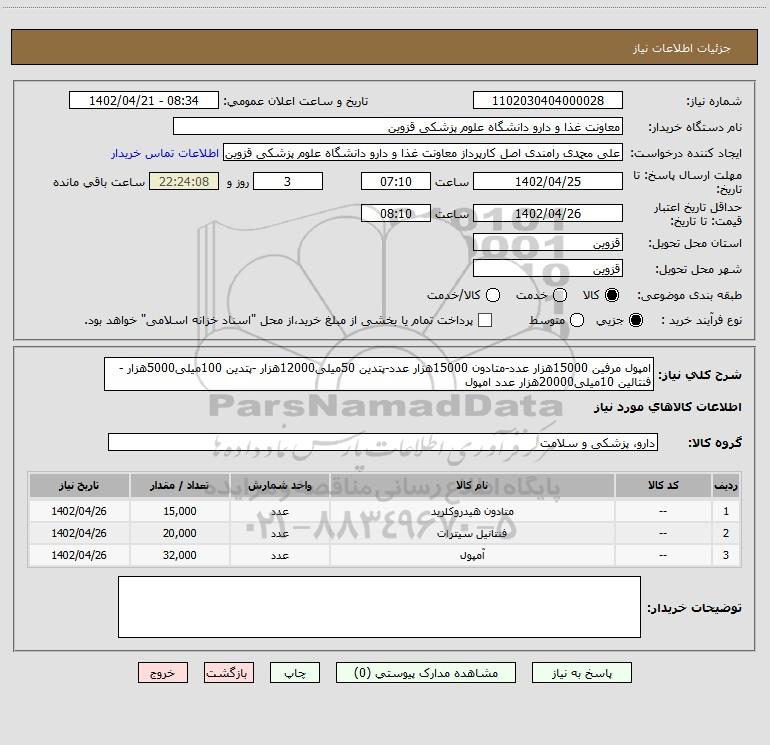The image size is (770, 745).
Task: Choose the متوسط purchase type radio
Action: [x=577, y=320]
